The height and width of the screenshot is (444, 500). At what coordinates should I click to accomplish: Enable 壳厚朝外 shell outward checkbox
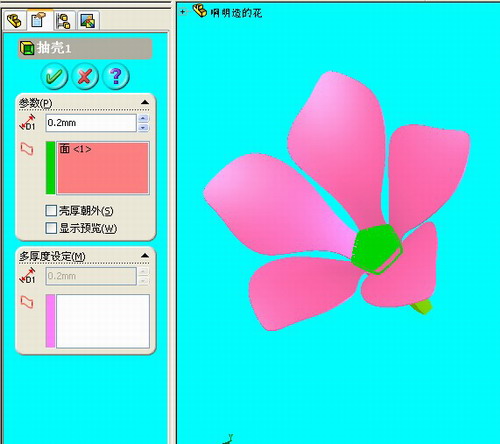click(51, 210)
